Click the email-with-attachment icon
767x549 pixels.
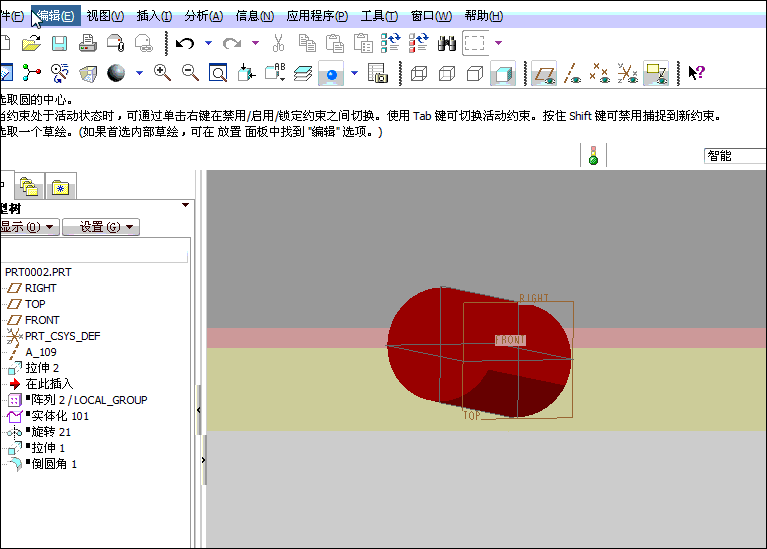click(115, 44)
